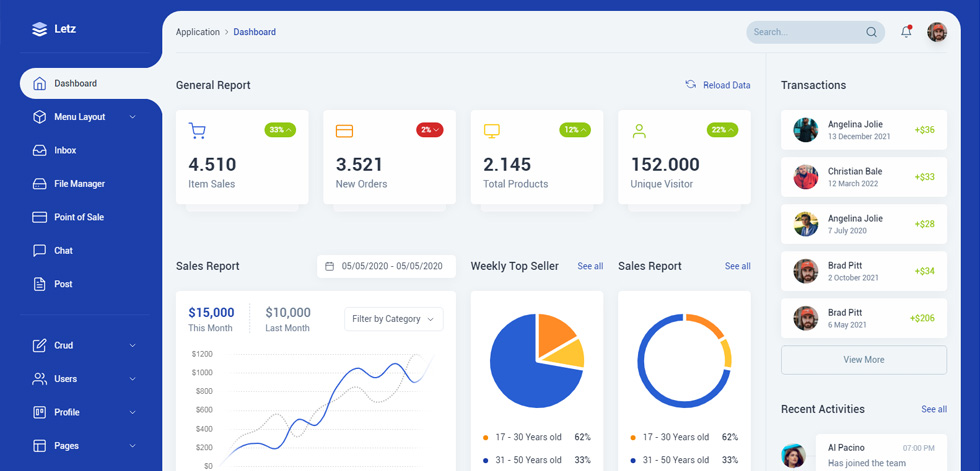Click See all for Recent Activities
Image resolution: width=980 pixels, height=471 pixels.
click(934, 409)
